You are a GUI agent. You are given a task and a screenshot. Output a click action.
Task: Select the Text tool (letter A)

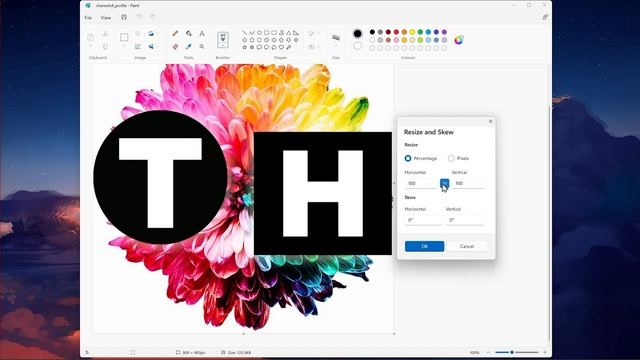point(202,33)
